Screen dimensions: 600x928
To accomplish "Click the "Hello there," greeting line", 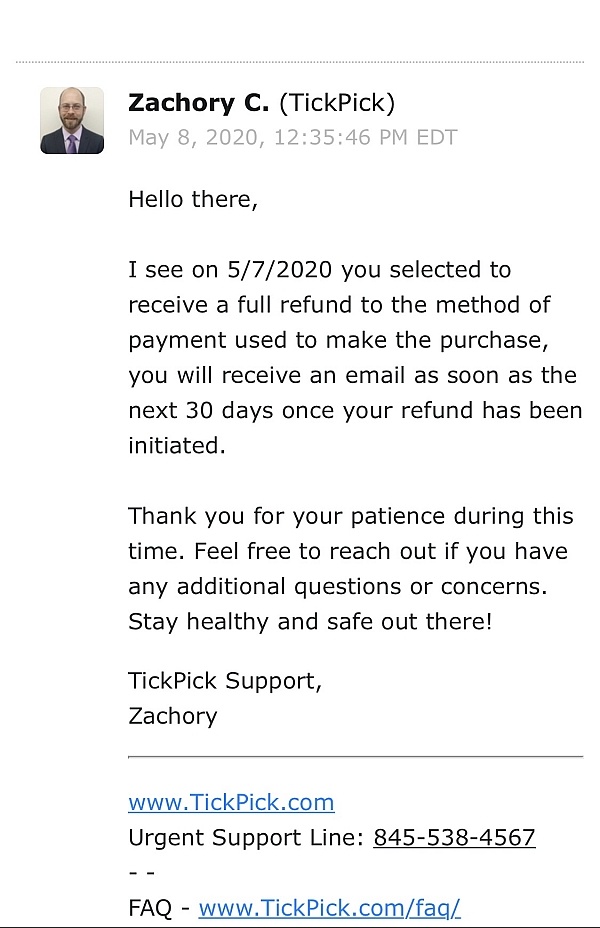I will click(x=193, y=199).
